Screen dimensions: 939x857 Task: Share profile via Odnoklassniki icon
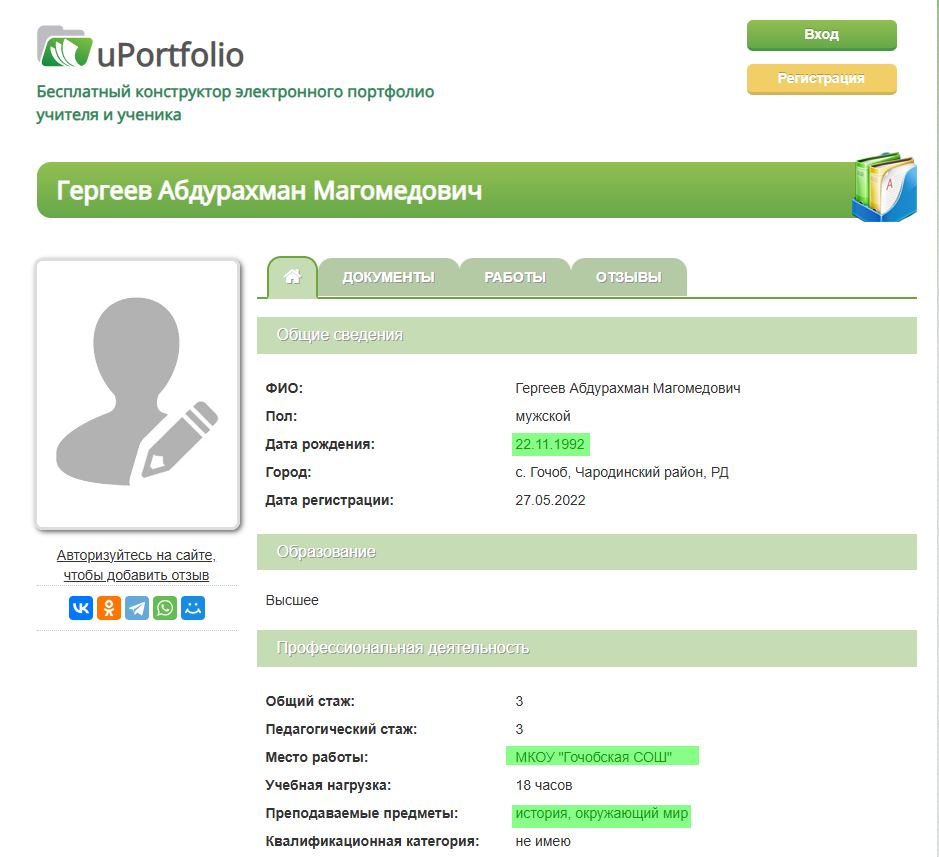109,607
